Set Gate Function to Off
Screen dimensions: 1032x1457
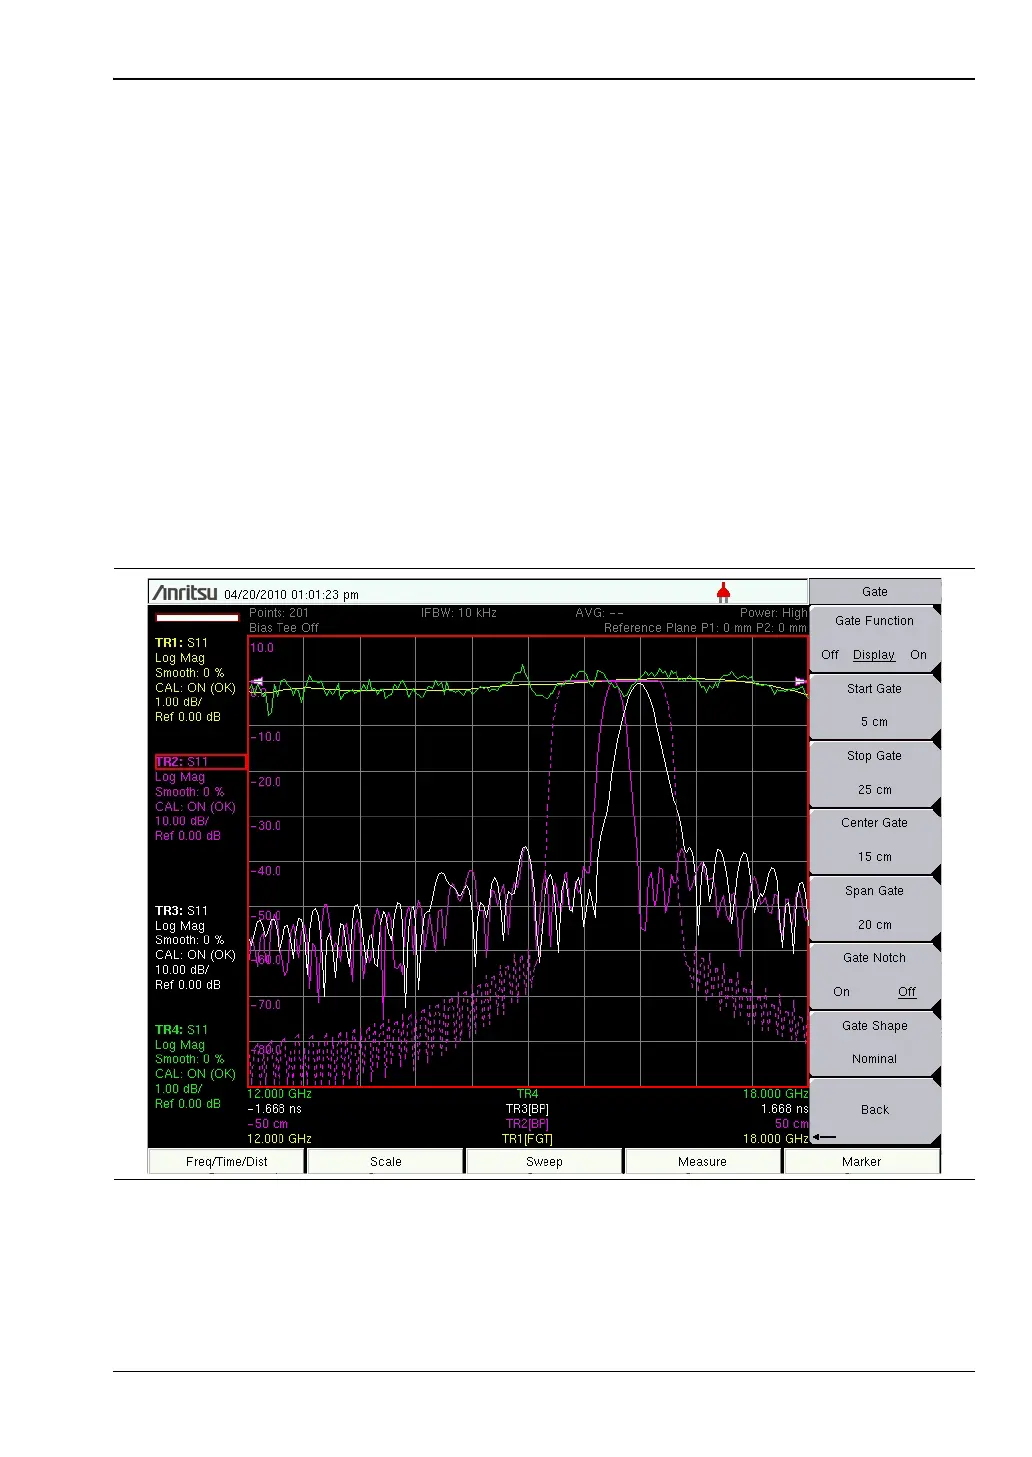coord(830,655)
